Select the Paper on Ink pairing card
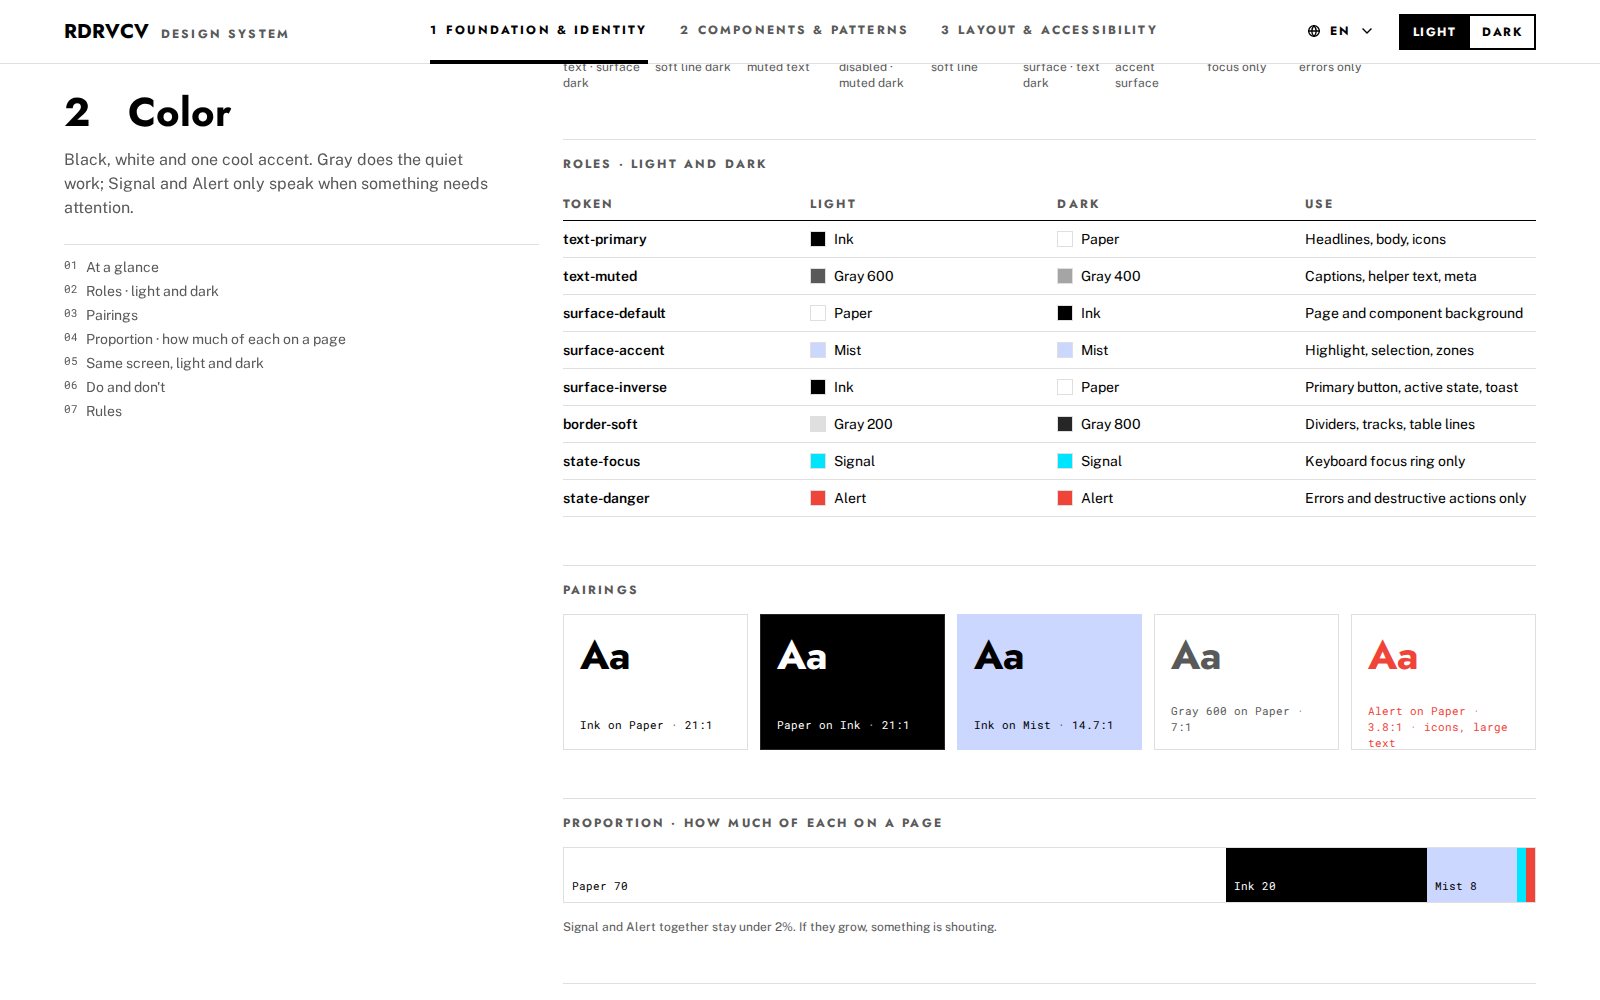 coord(852,682)
